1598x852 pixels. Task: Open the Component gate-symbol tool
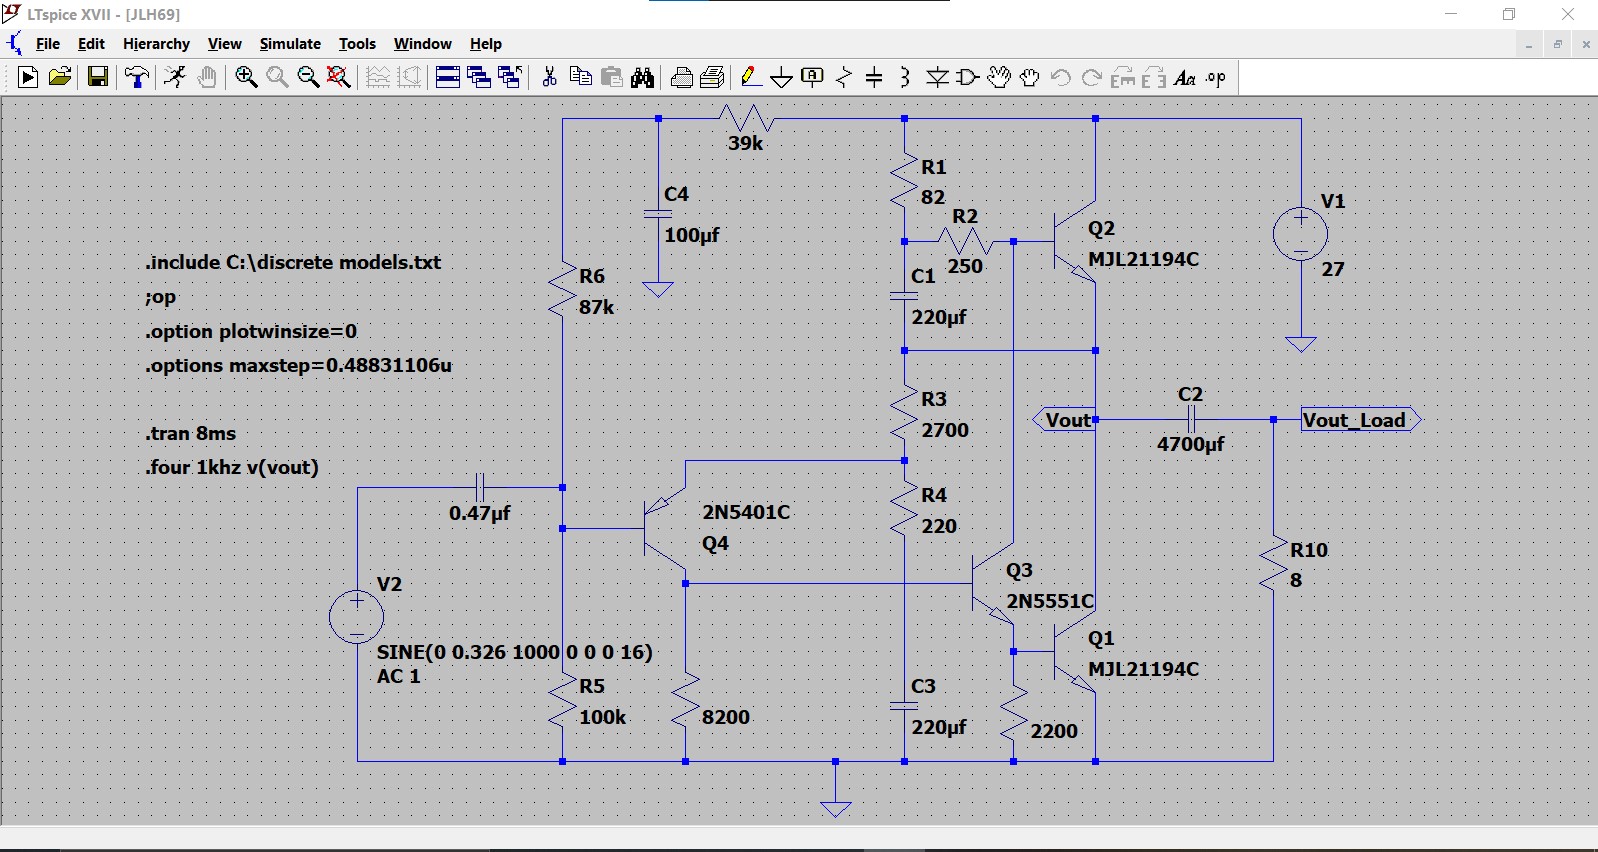tap(968, 77)
